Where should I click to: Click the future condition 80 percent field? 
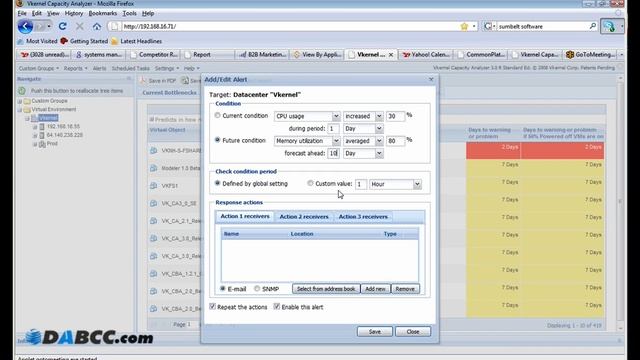click(x=395, y=141)
